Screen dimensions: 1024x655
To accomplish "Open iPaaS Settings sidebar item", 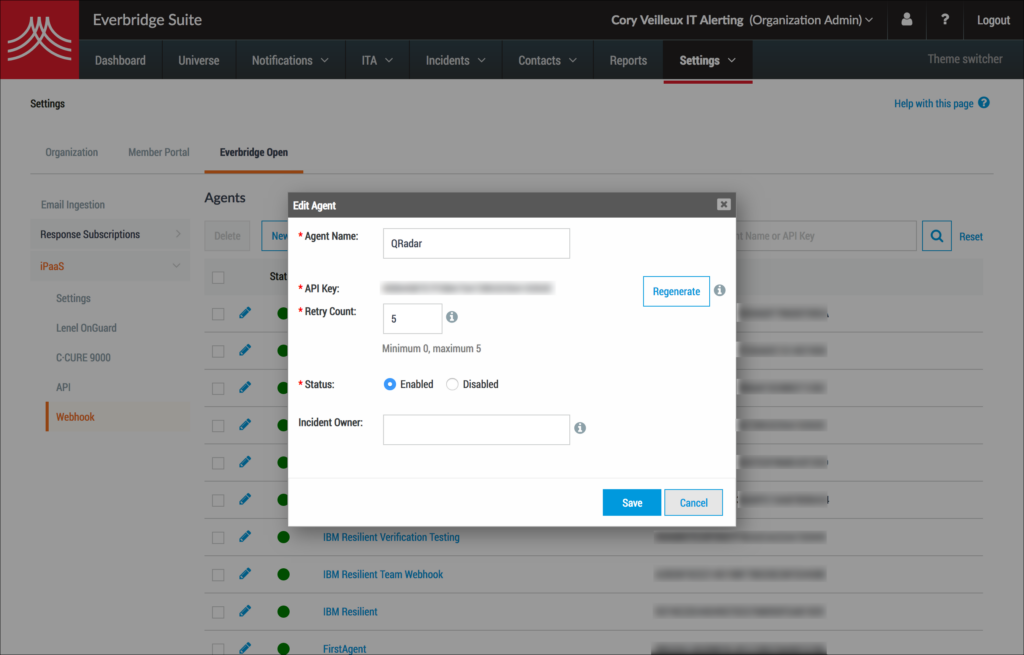I will (x=73, y=298).
